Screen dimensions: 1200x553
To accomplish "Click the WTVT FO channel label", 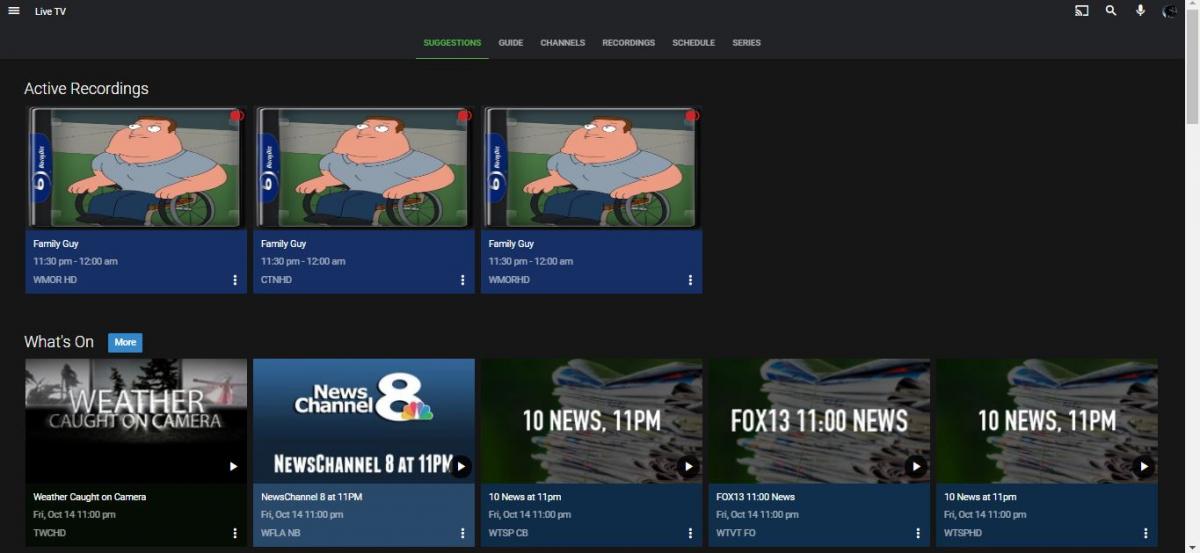I will [x=737, y=533].
